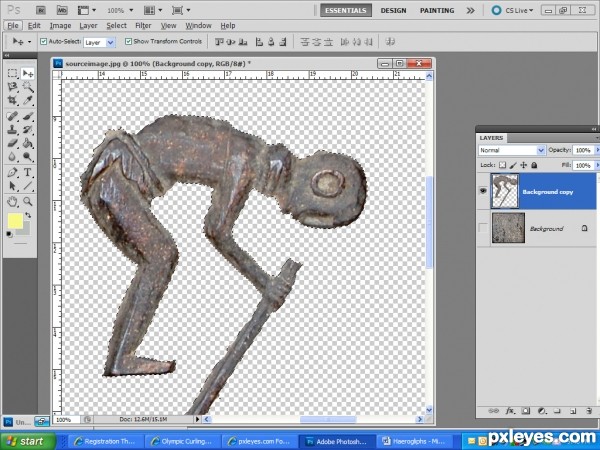The image size is (600, 450).
Task: Select the Lasso tool
Action: pyautogui.click(x=13, y=87)
